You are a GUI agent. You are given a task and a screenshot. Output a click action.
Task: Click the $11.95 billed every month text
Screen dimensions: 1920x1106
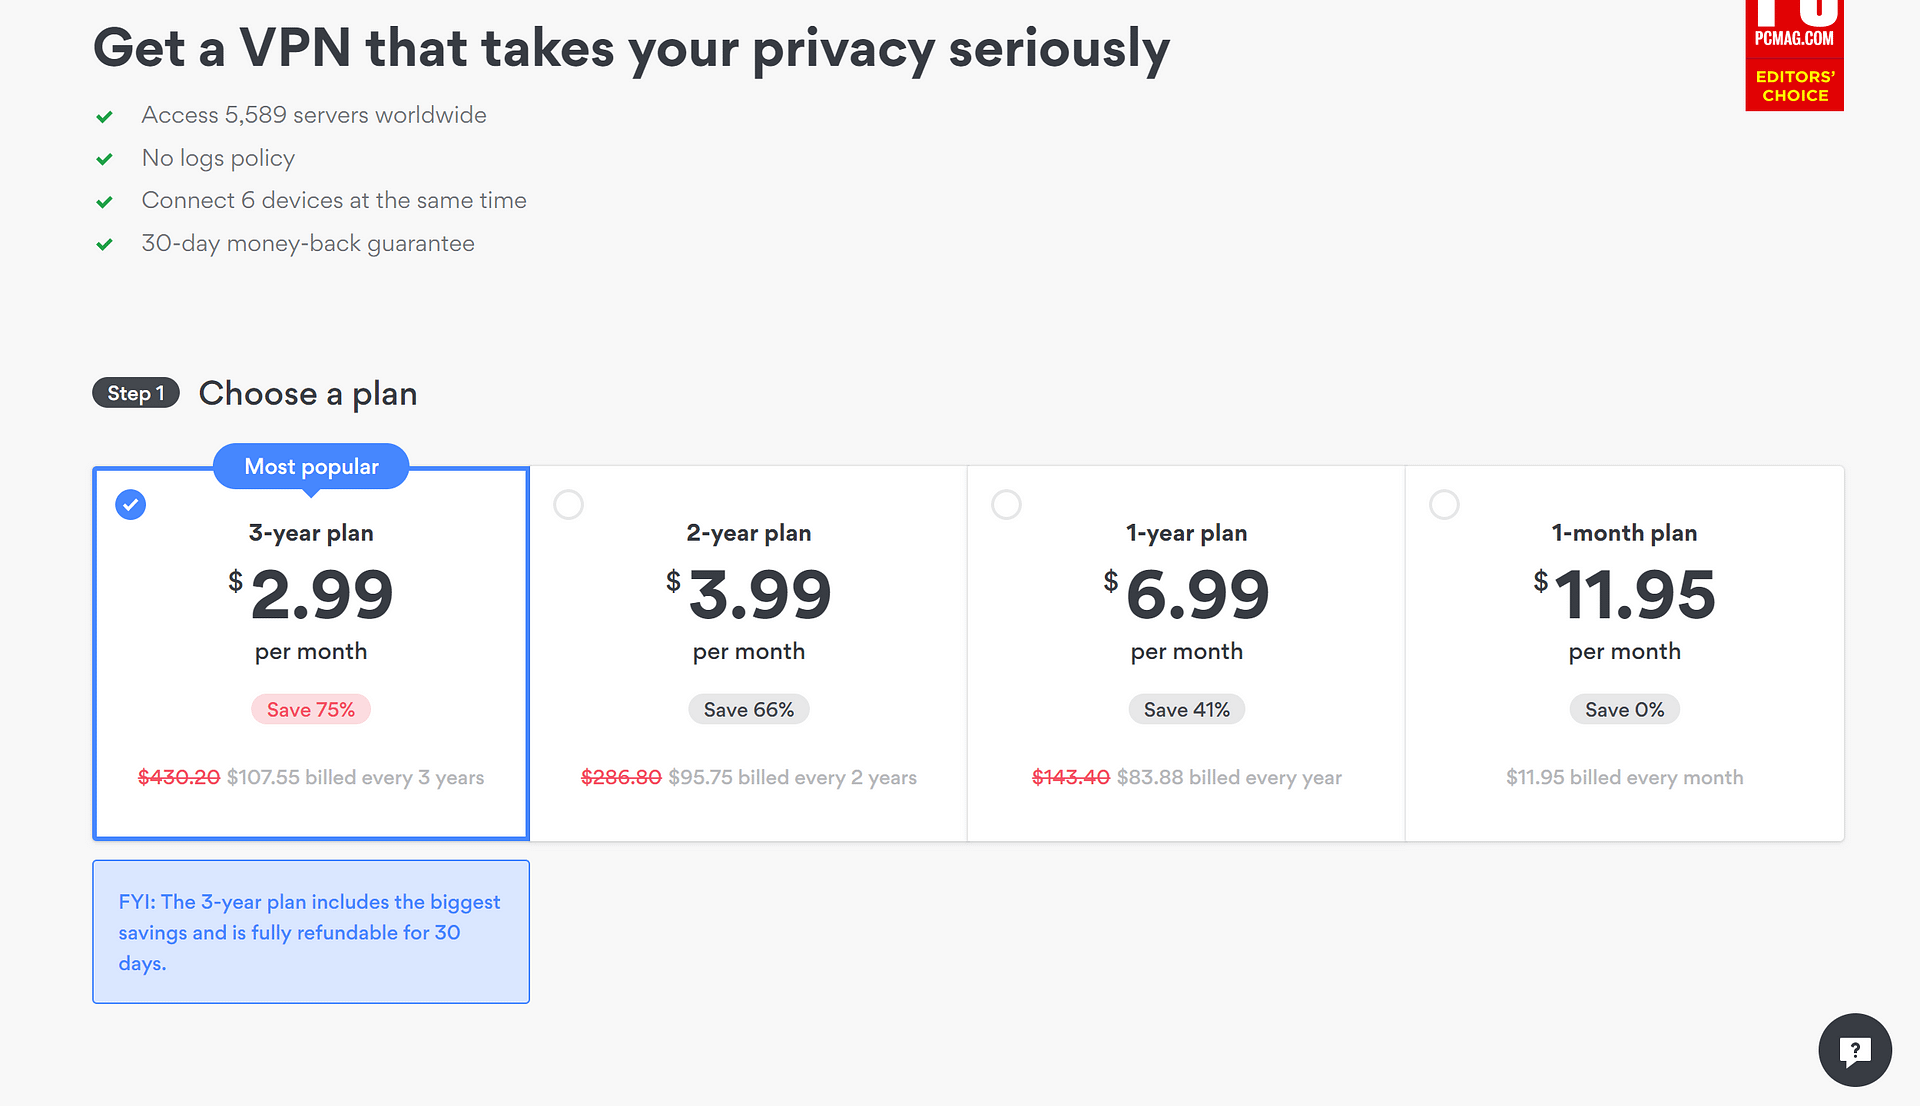pos(1625,777)
